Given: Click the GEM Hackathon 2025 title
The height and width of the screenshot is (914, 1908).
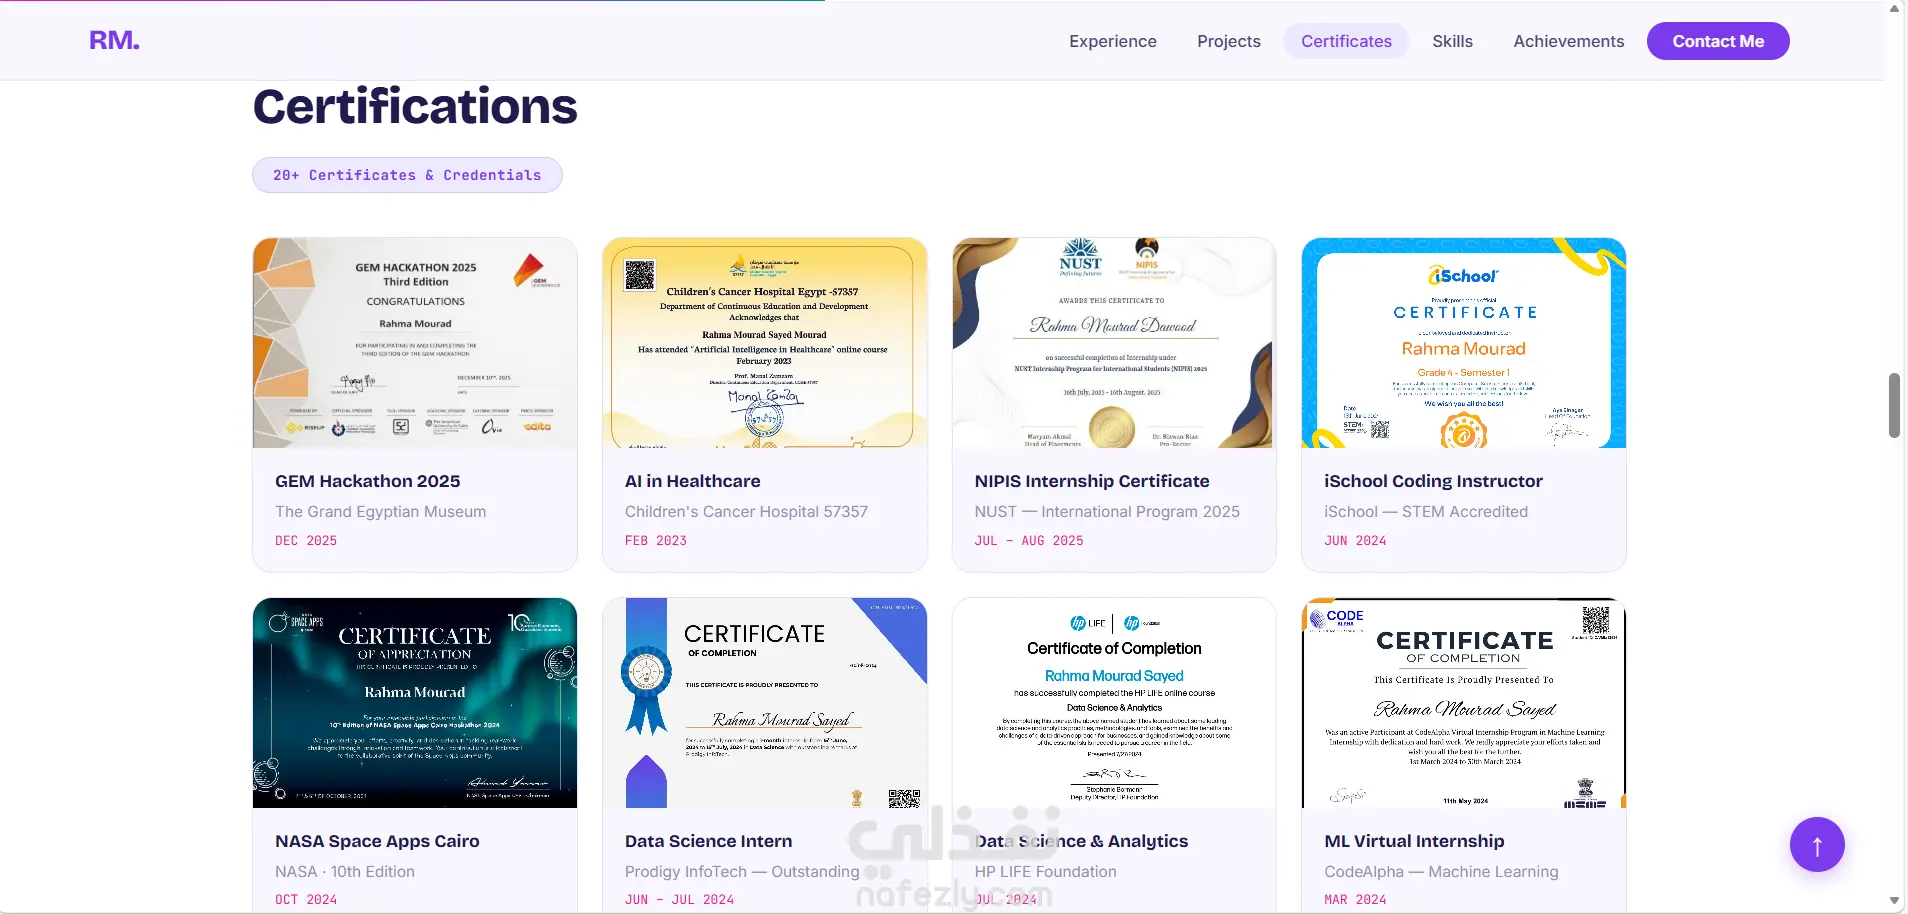Looking at the screenshot, I should point(368,481).
